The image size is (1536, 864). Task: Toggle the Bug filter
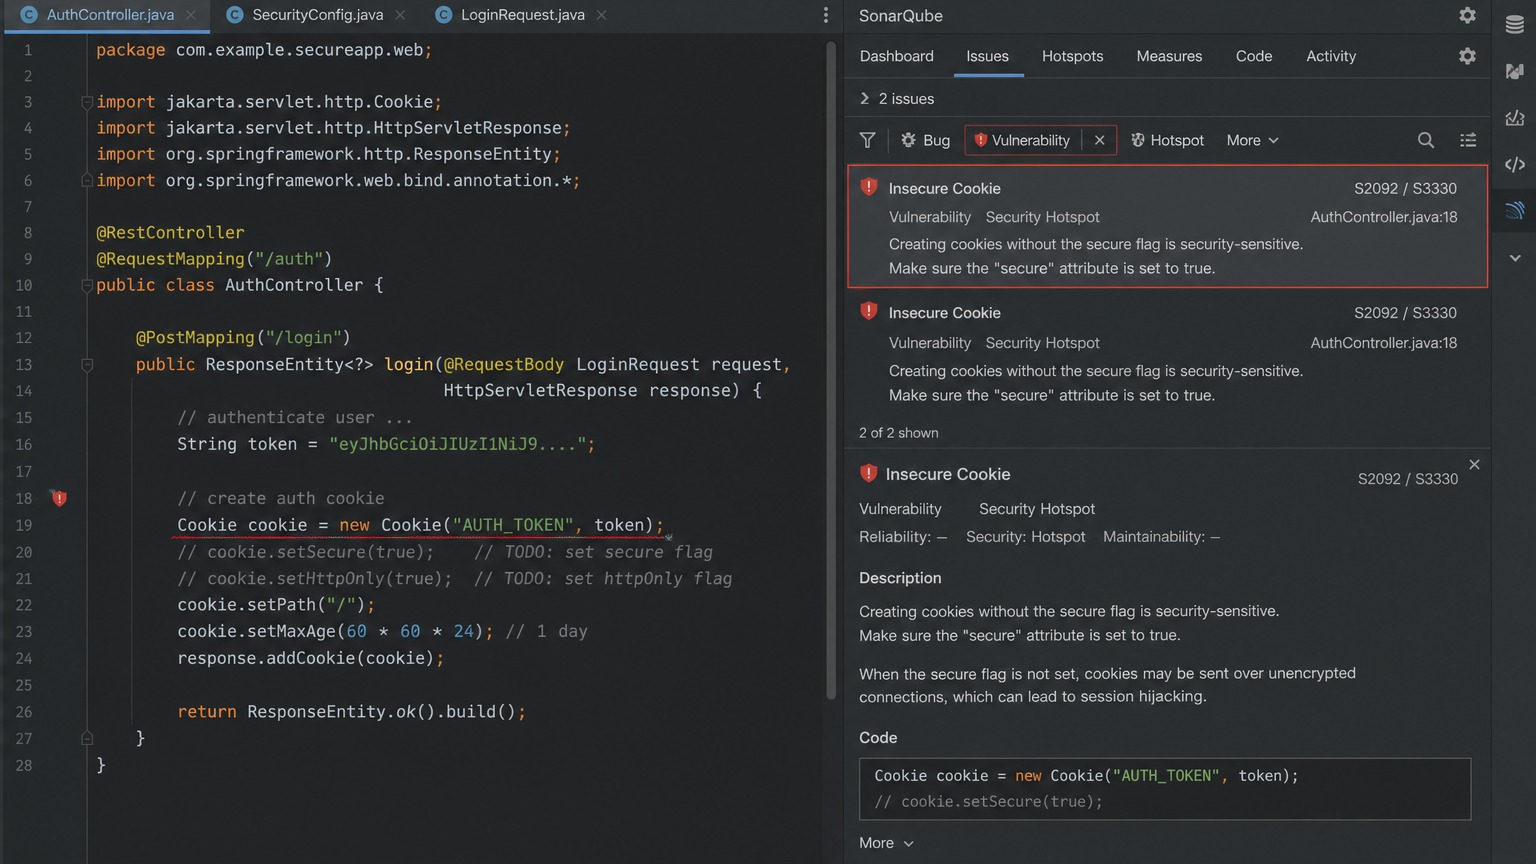[925, 140]
